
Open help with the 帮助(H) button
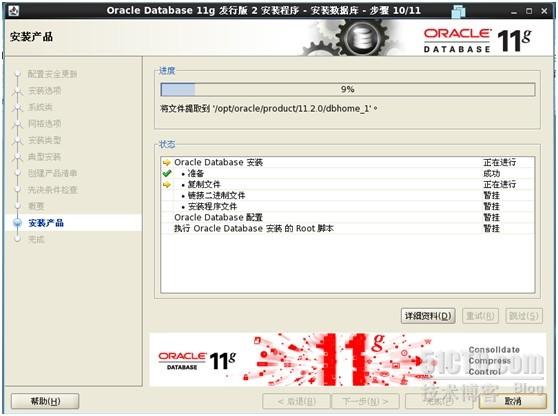pyautogui.click(x=45, y=401)
